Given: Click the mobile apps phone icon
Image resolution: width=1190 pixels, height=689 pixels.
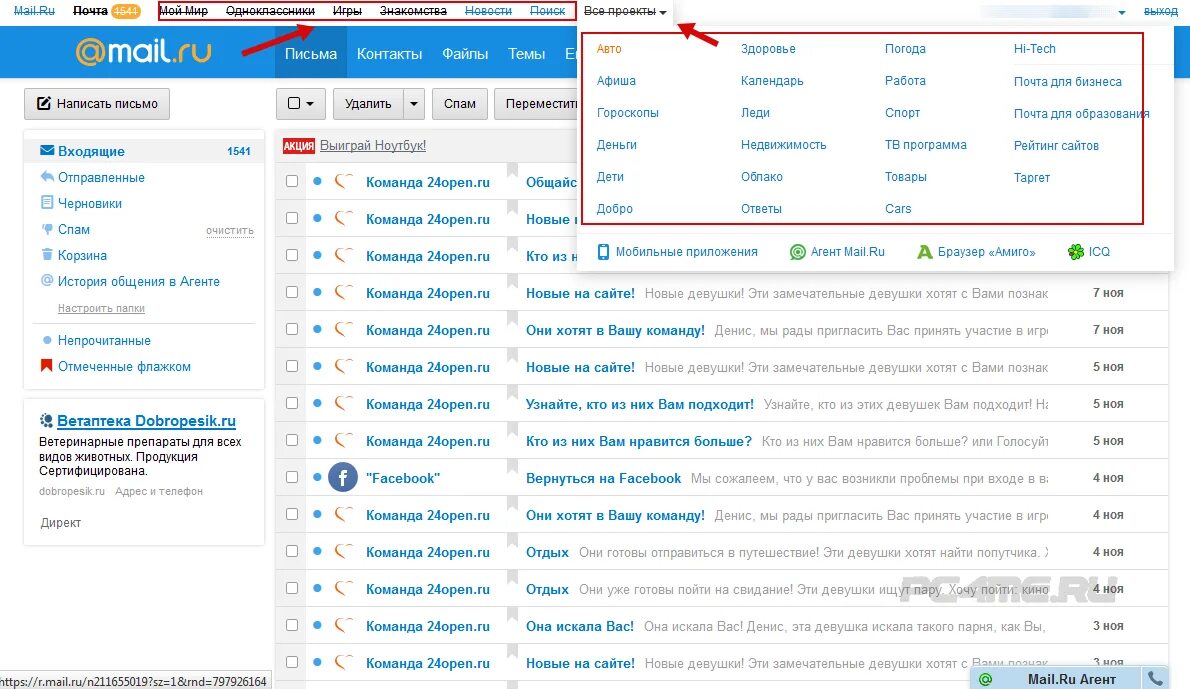Looking at the screenshot, I should pos(603,252).
